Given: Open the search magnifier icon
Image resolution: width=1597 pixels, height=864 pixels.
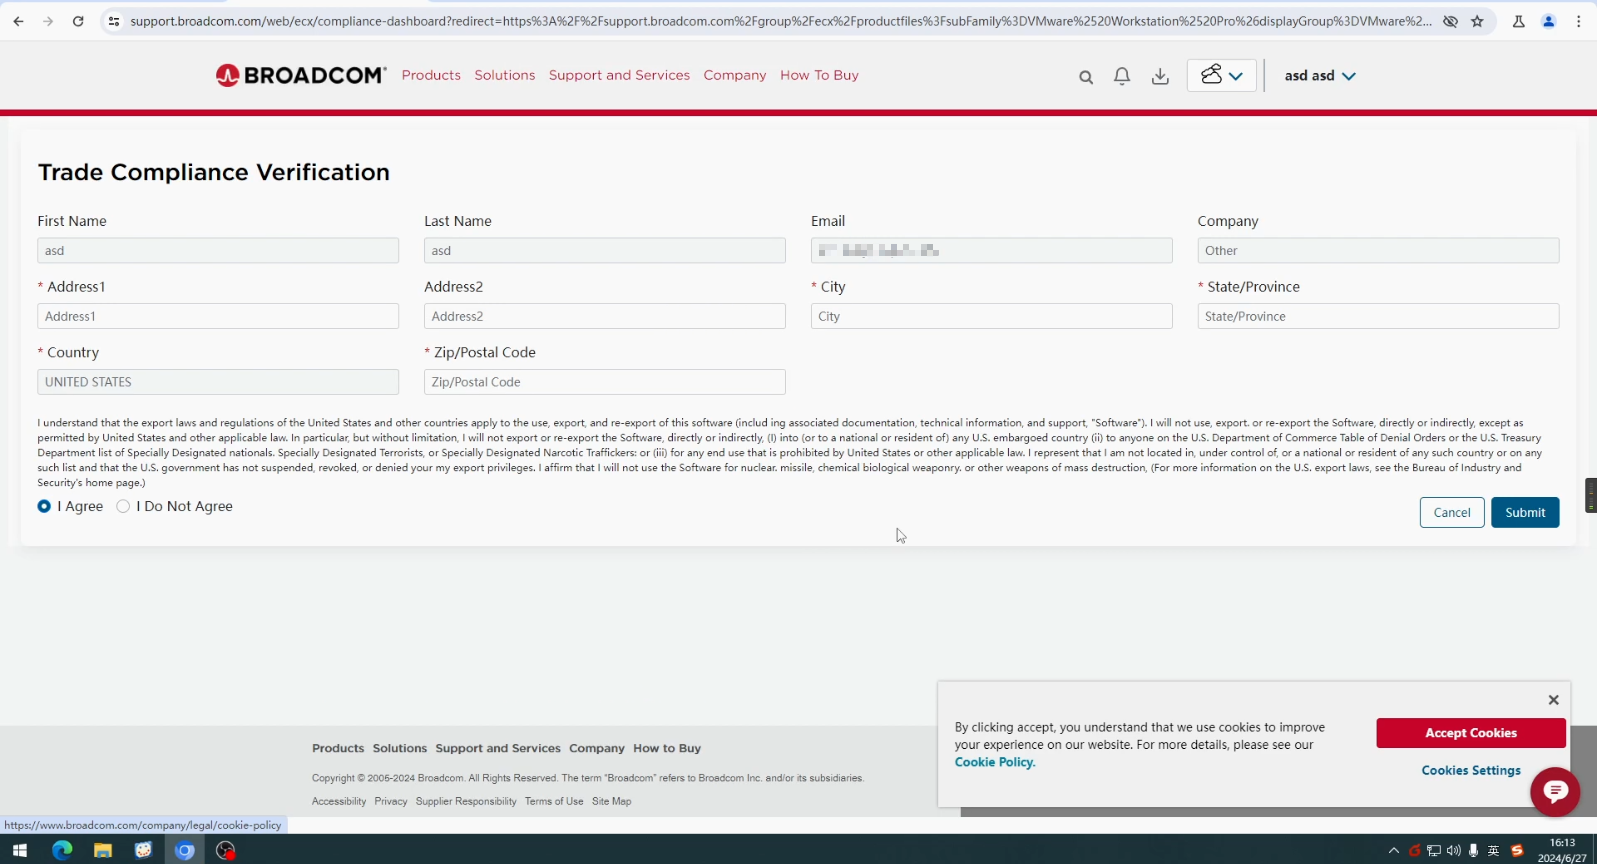Looking at the screenshot, I should [x=1086, y=77].
